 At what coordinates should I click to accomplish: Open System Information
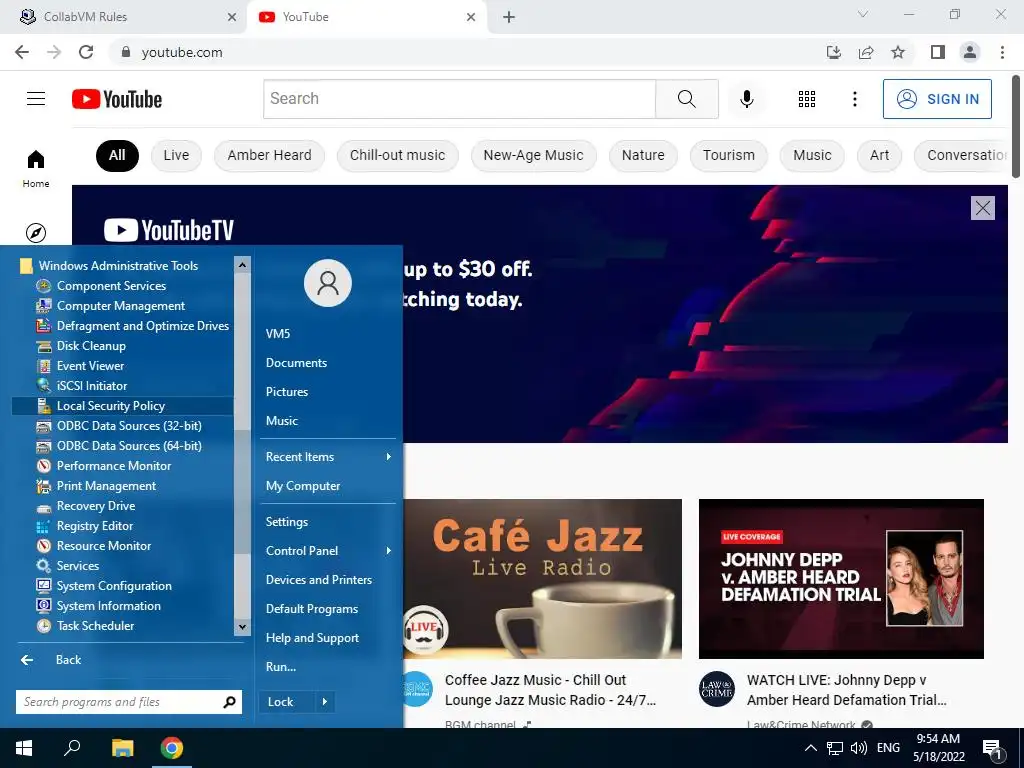(108, 605)
